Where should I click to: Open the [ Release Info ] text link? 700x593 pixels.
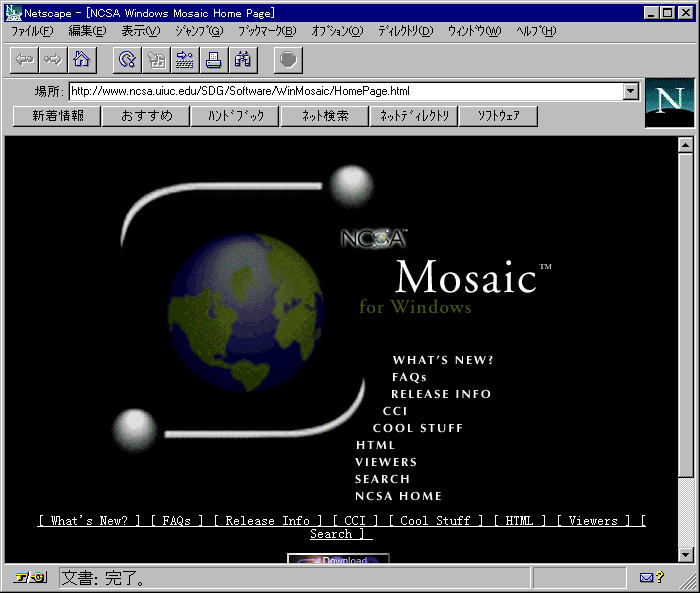click(x=268, y=521)
